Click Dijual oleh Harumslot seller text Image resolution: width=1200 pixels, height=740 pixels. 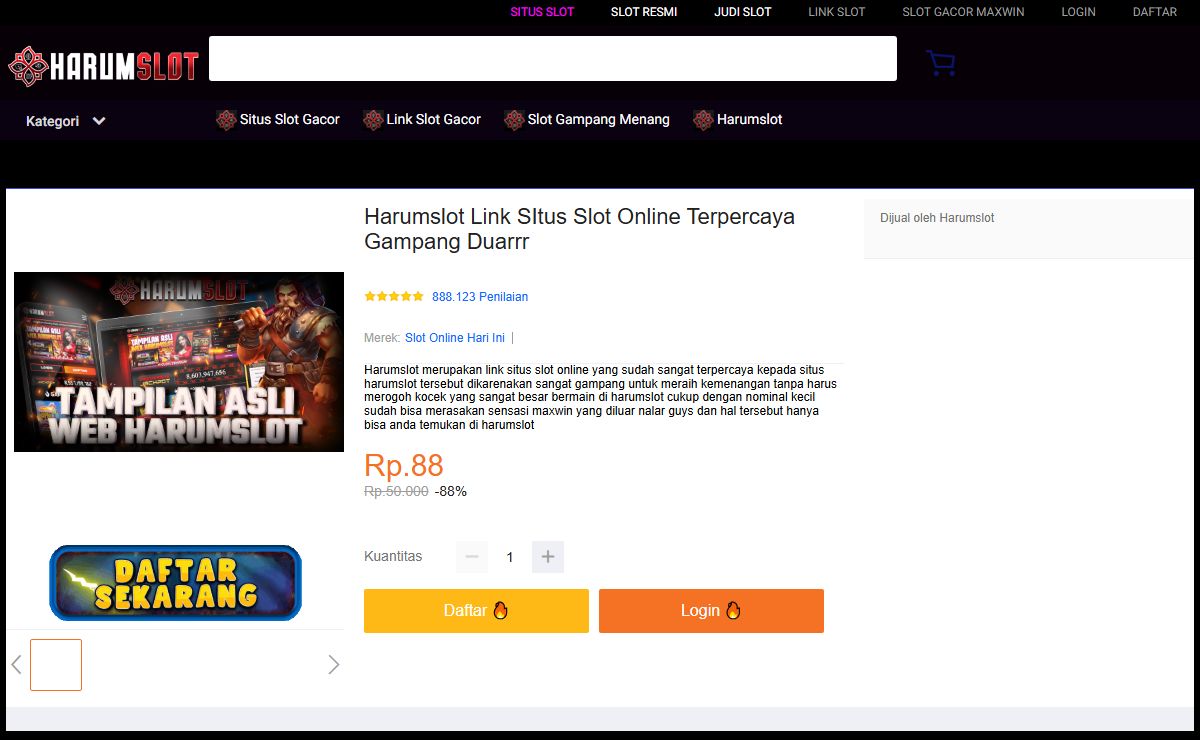(937, 218)
